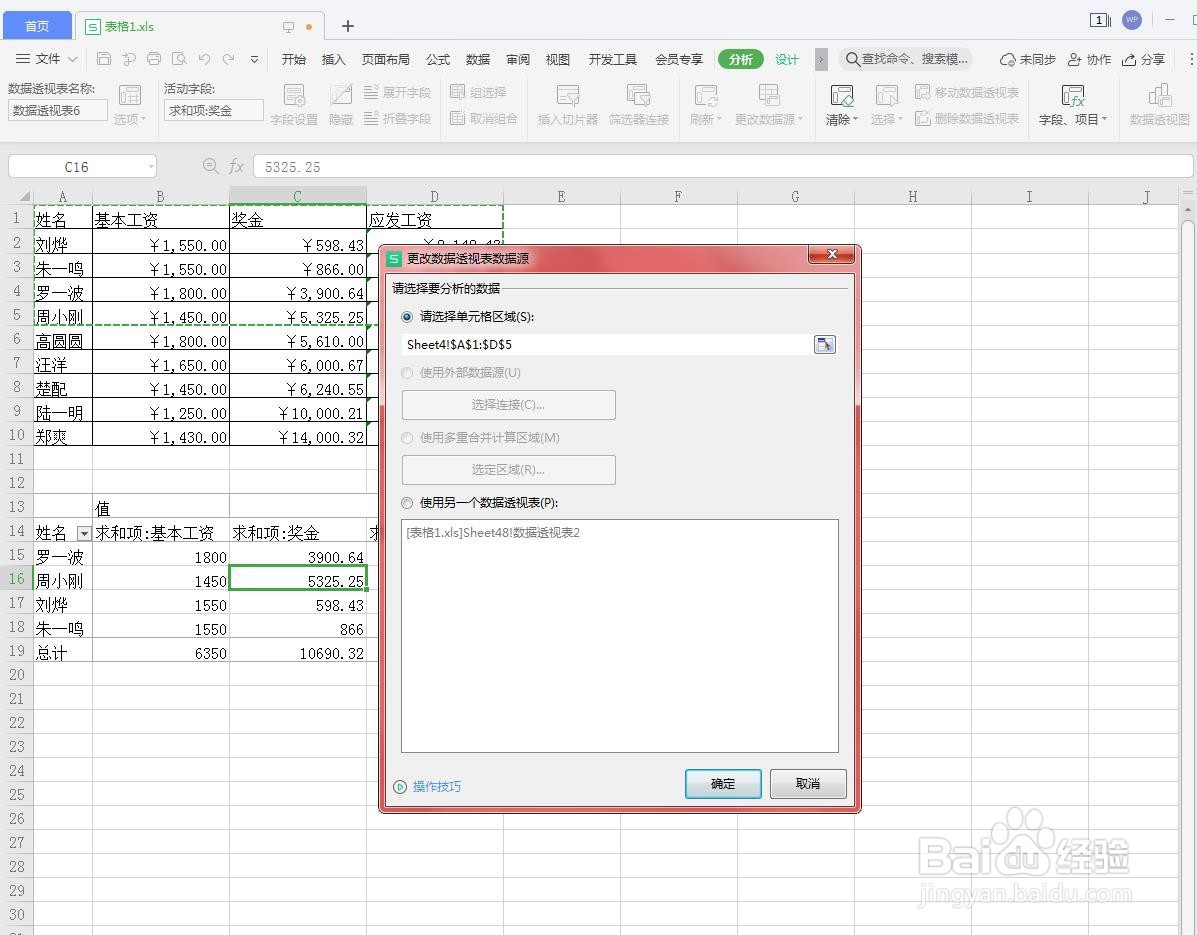
Task: Open the 开始 ribbon tab
Action: point(294,59)
